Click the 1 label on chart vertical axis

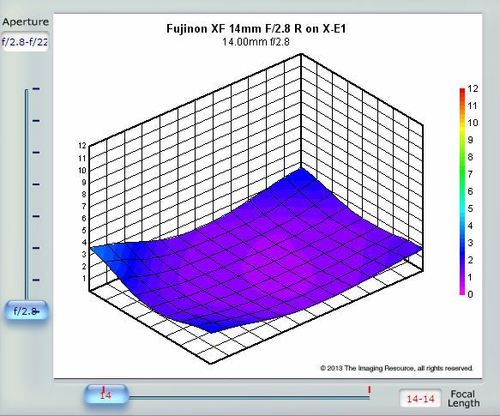coord(84,278)
